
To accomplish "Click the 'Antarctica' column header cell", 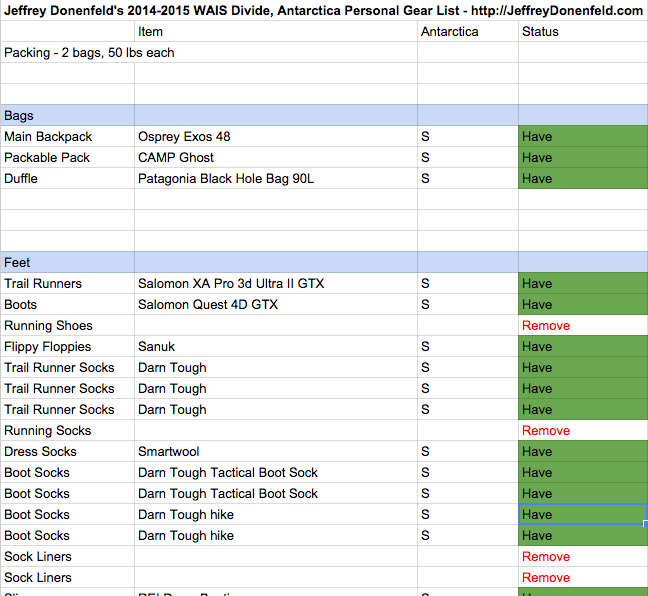I will (468, 31).
